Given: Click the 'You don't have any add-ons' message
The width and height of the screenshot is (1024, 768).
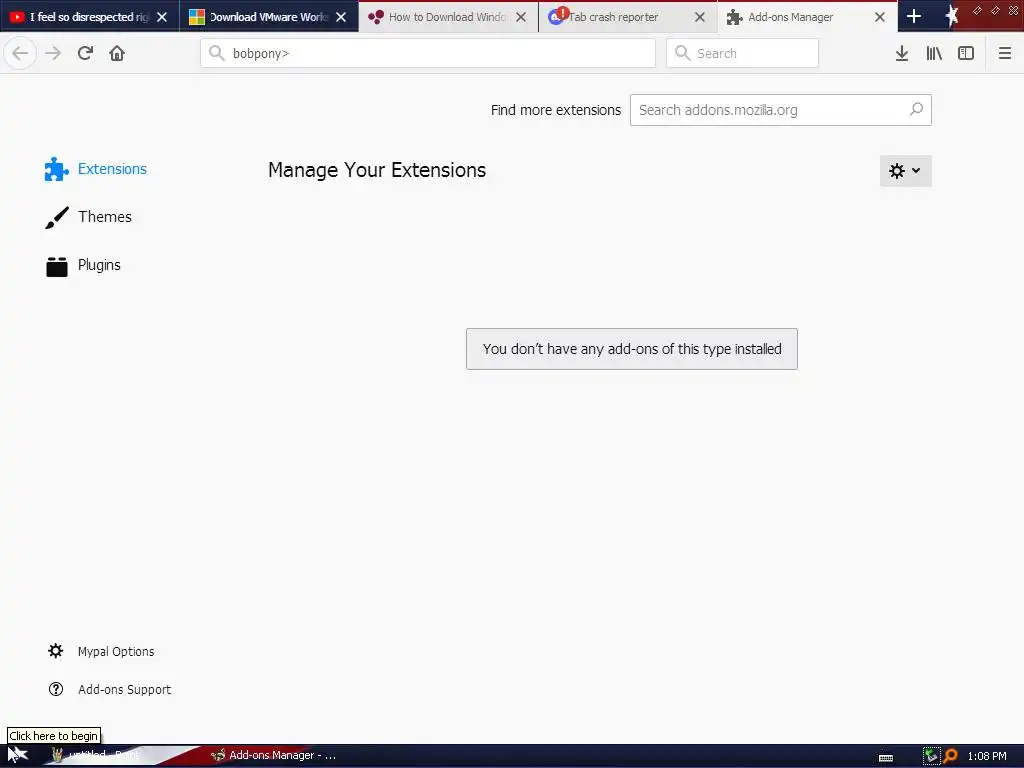Looking at the screenshot, I should coord(632,349).
